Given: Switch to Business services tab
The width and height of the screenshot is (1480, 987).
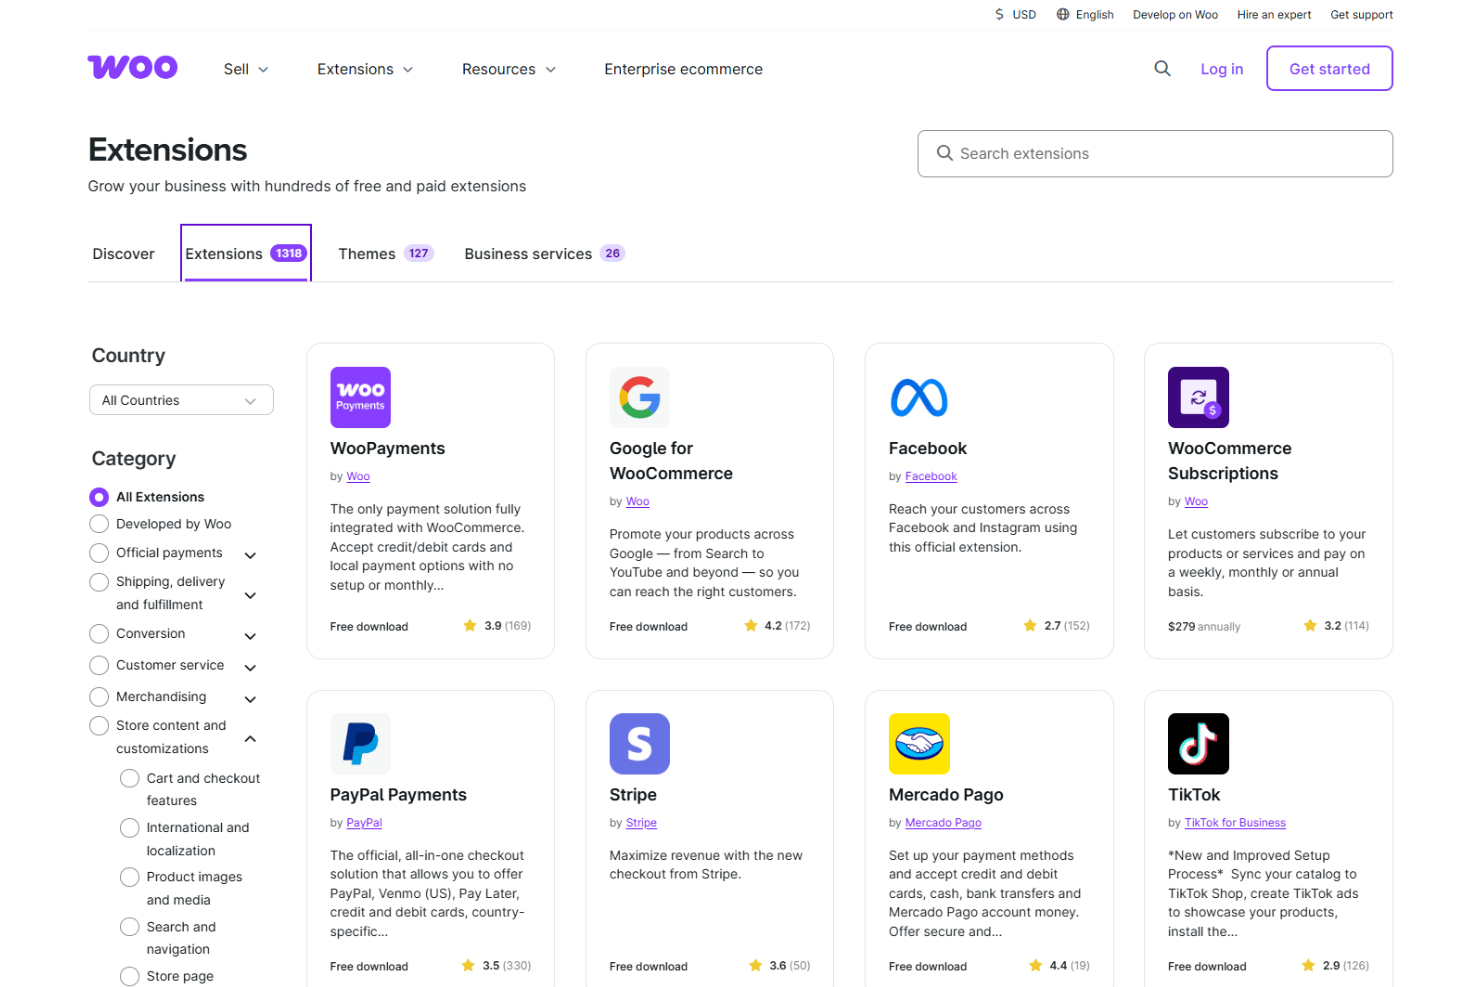Looking at the screenshot, I should click(545, 254).
